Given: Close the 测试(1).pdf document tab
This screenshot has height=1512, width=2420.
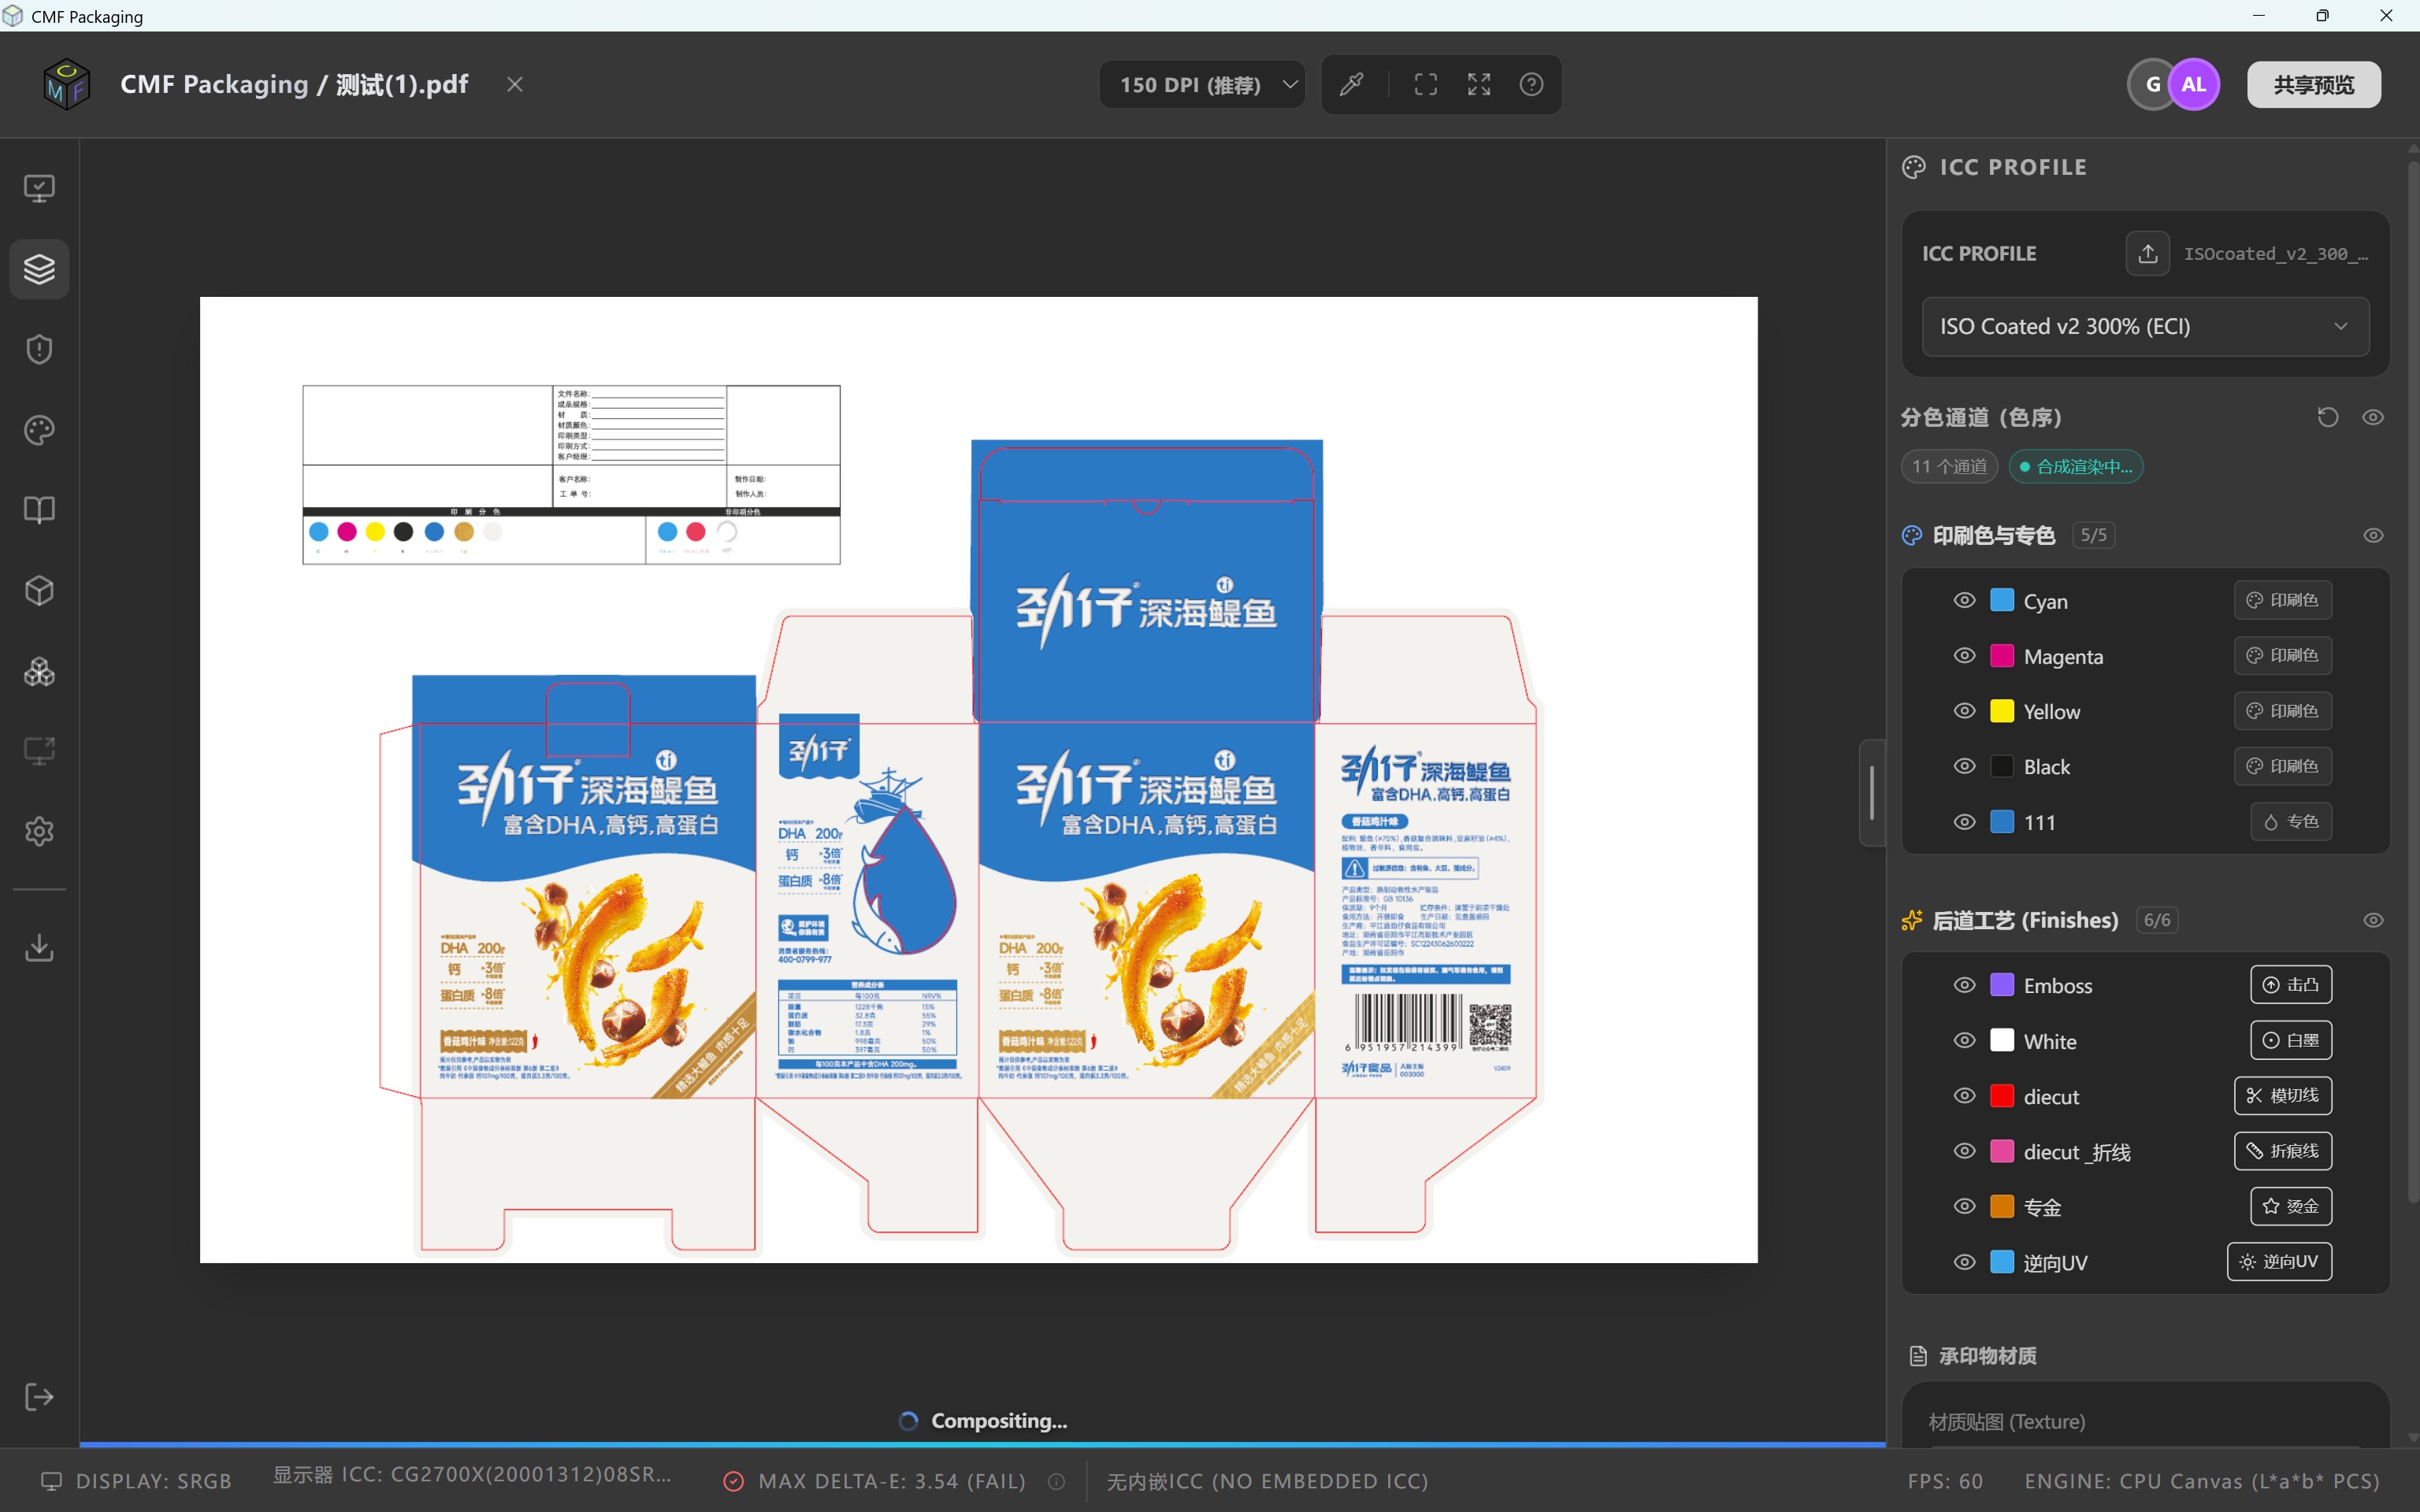Looking at the screenshot, I should click(x=515, y=84).
